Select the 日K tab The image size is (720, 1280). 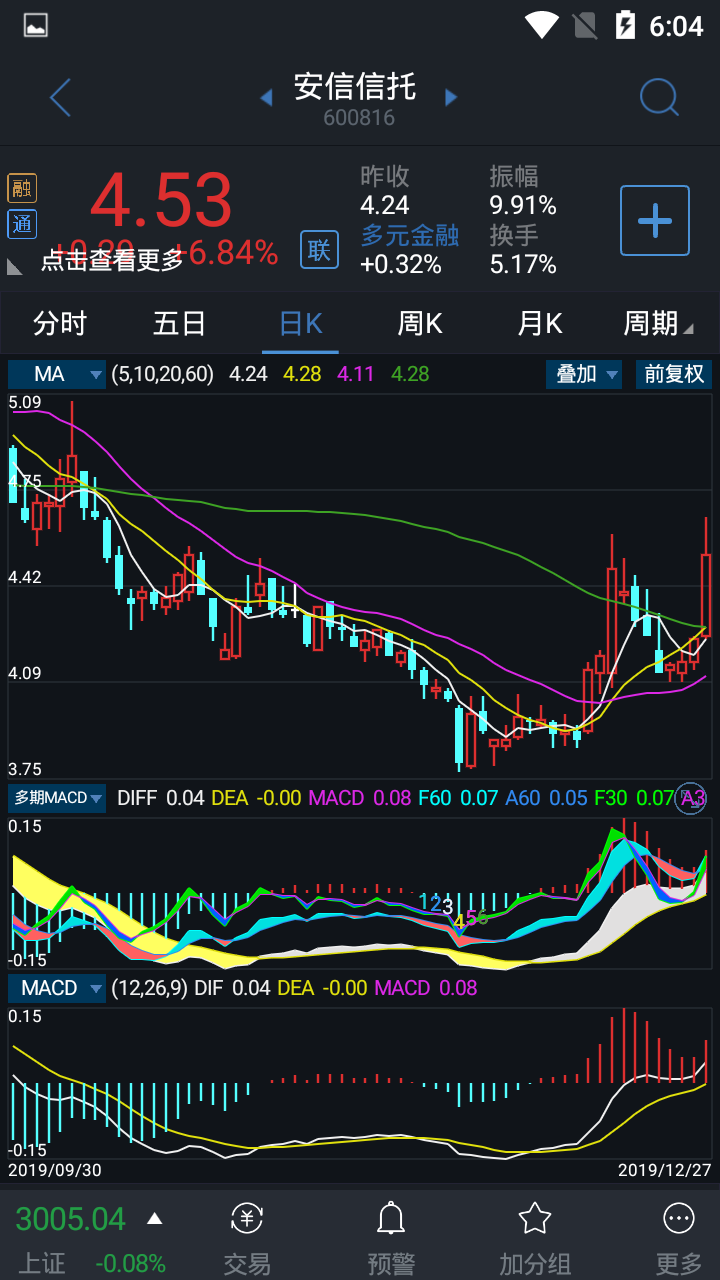[300, 324]
